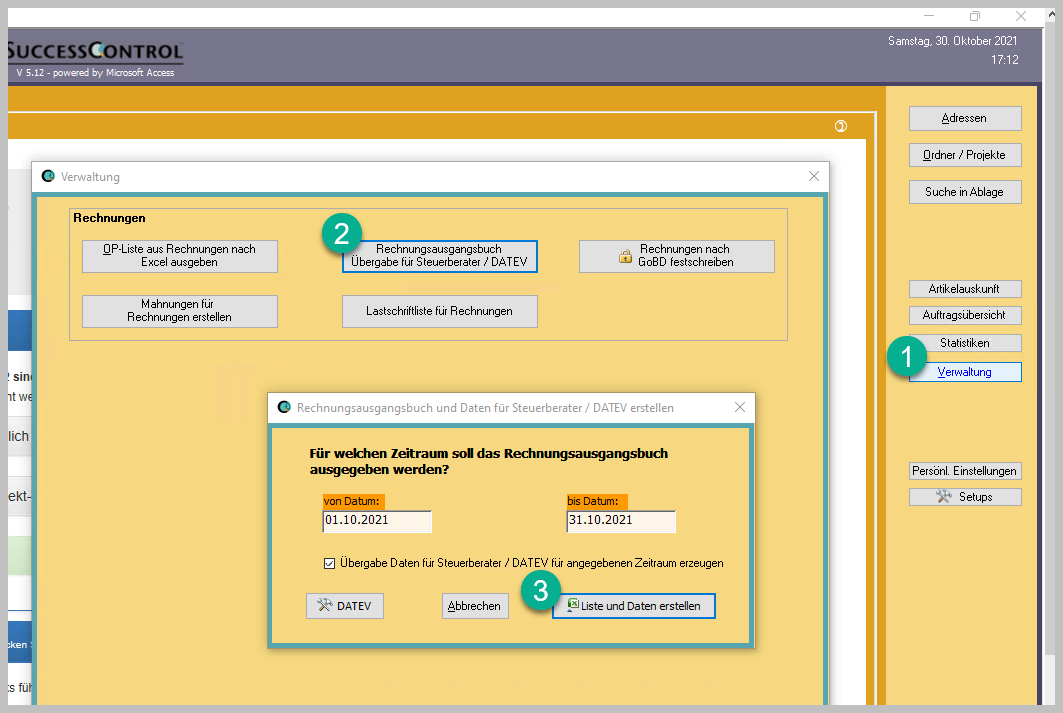Click OP-Liste aus Rechnungen nach Excel
This screenshot has width=1063, height=713.
(x=180, y=256)
